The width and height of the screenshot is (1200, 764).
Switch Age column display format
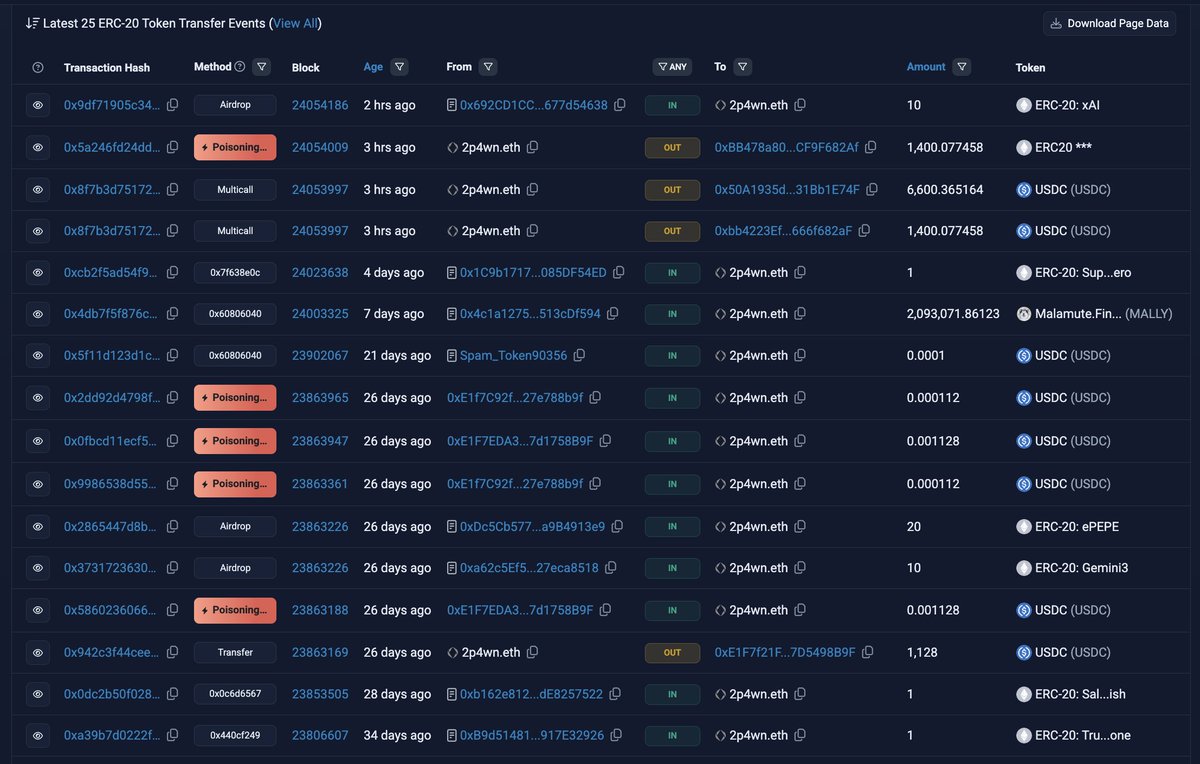pyautogui.click(x=373, y=67)
